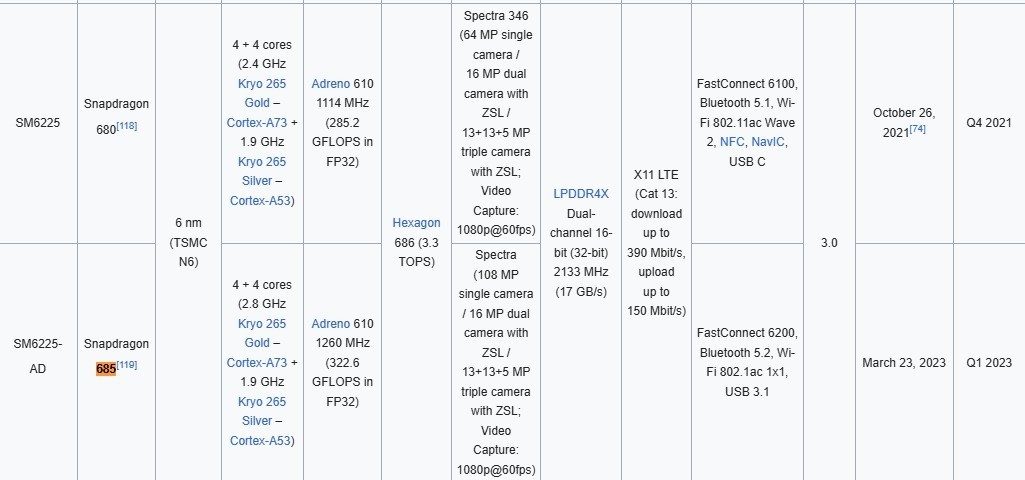
Task: Click Adreno link in 1260 MHz cell
Action: click(x=331, y=324)
